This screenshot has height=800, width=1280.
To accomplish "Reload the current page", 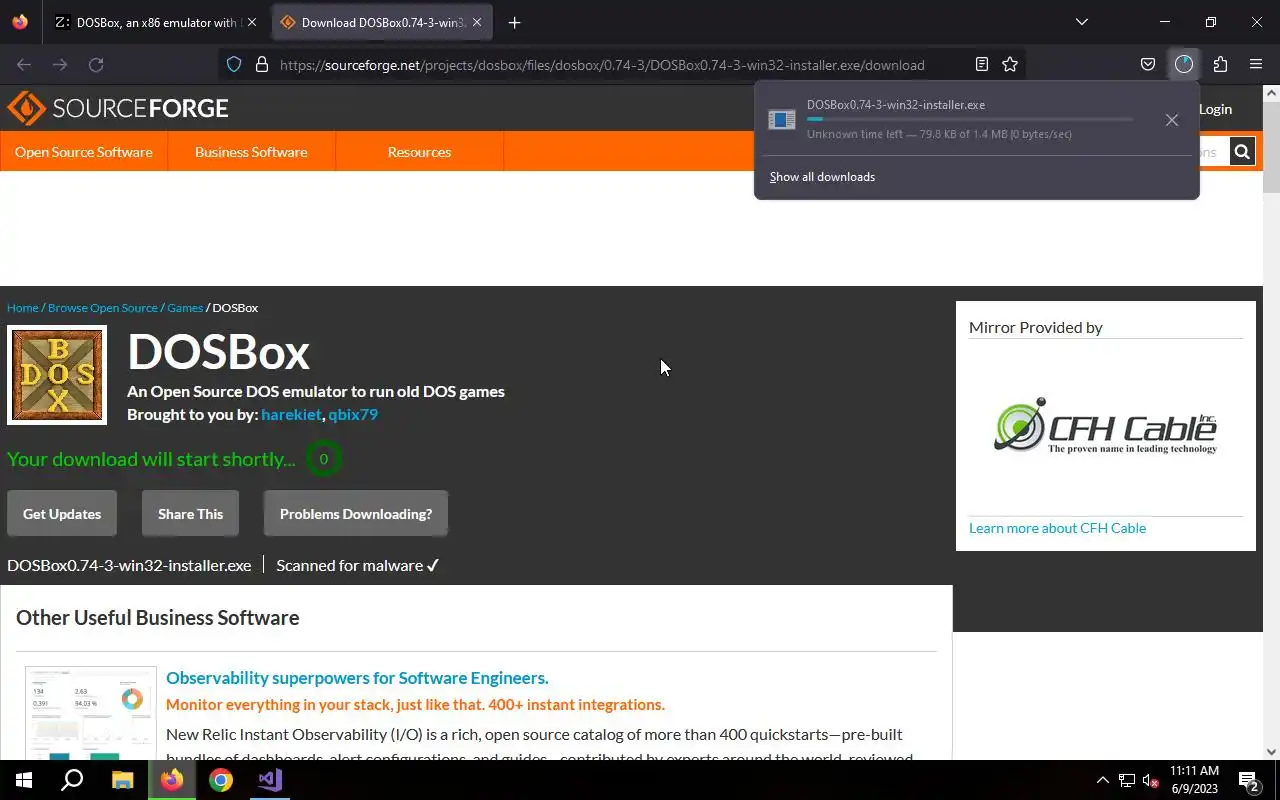I will pyautogui.click(x=96, y=64).
